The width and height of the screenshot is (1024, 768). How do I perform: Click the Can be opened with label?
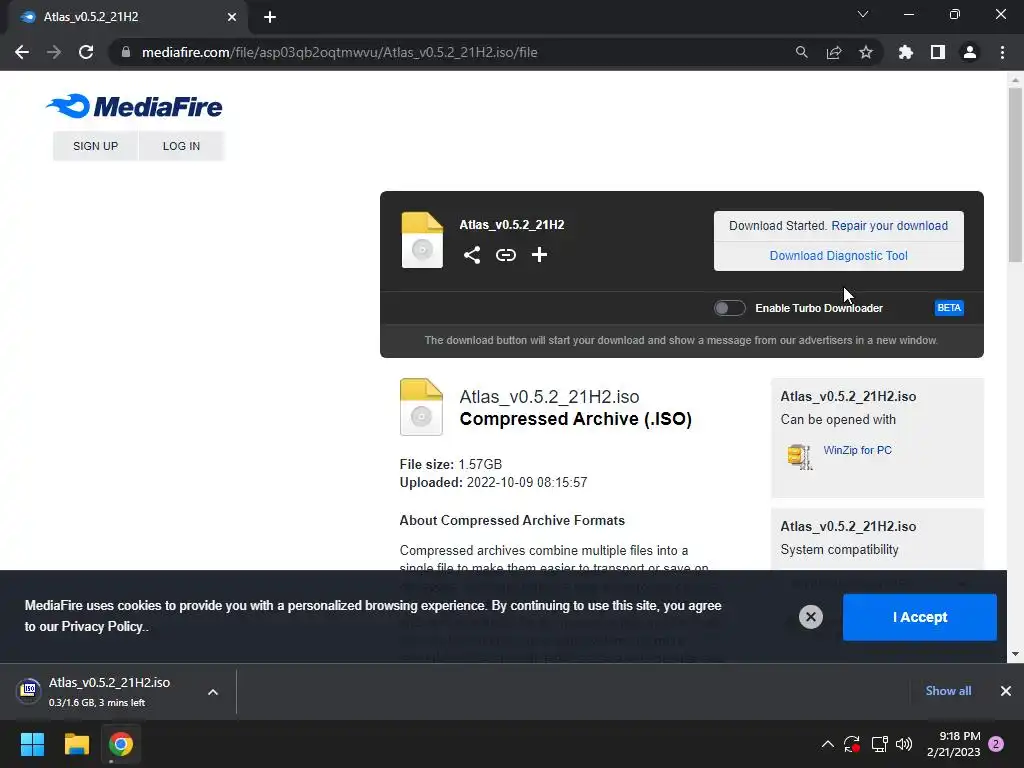838,419
